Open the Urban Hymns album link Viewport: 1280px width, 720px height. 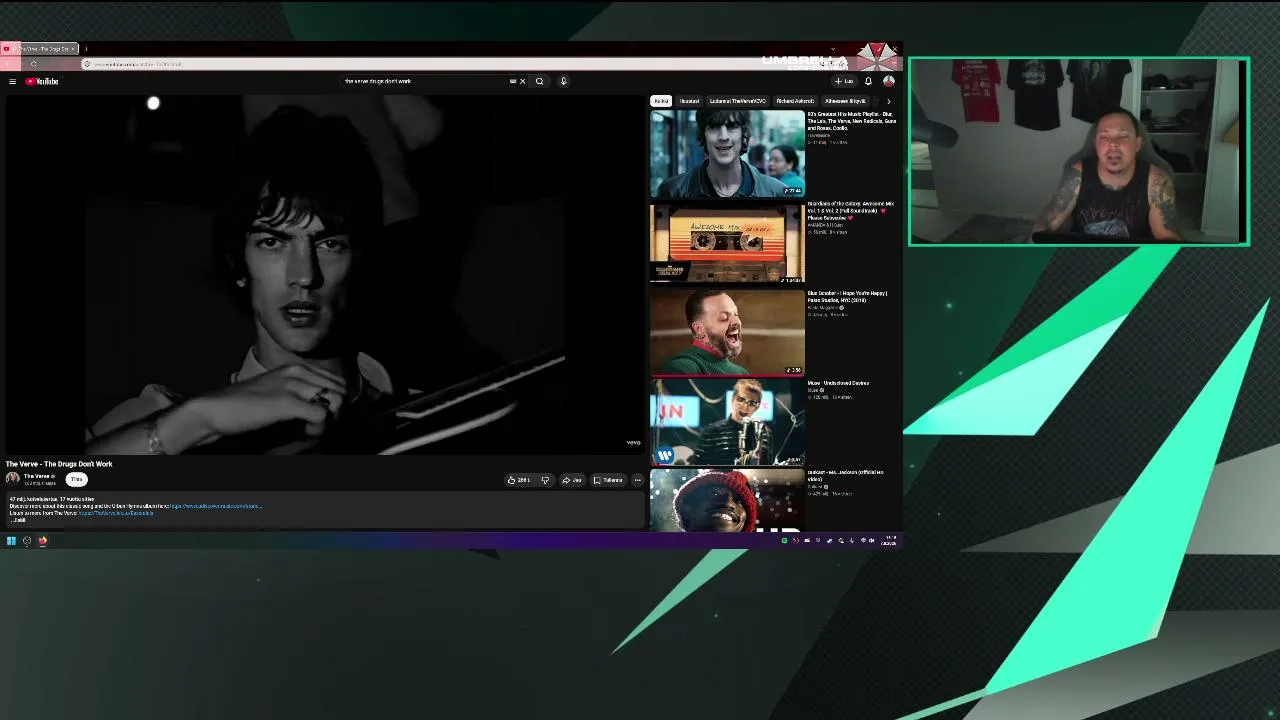pyautogui.click(x=216, y=506)
